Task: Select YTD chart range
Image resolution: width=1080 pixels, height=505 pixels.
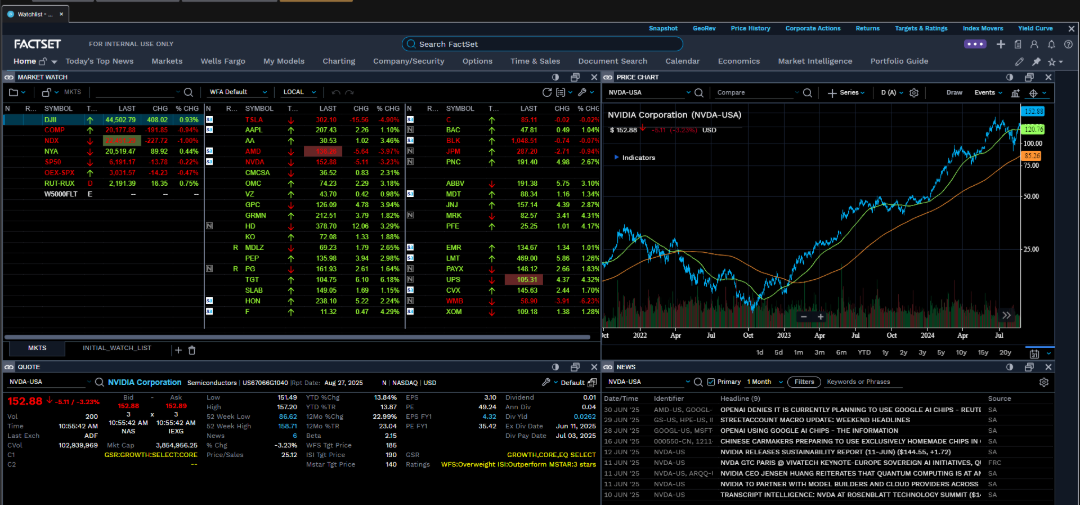Action: 864,353
